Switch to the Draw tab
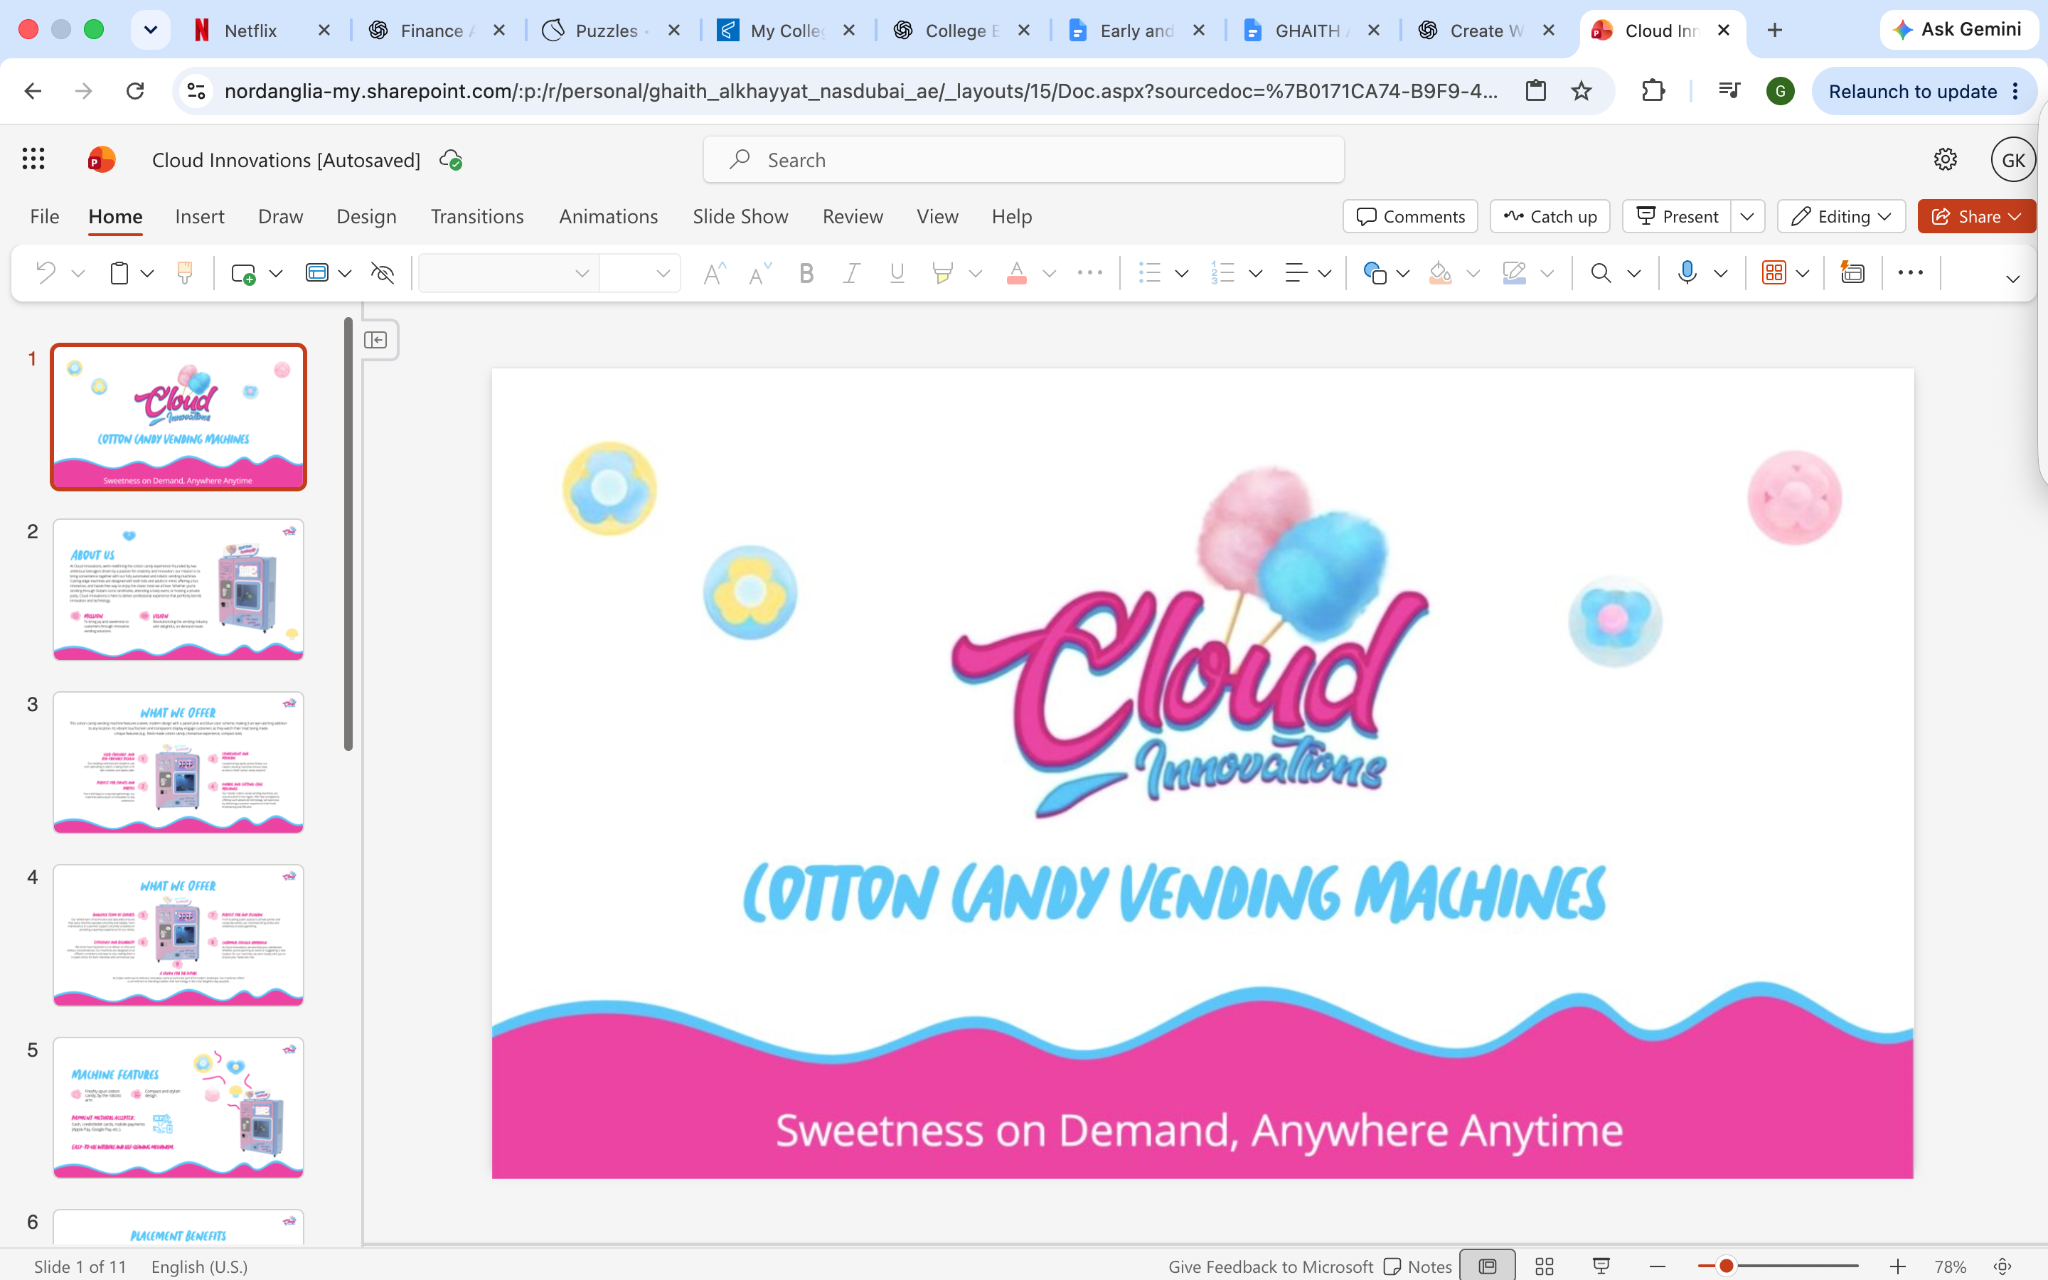2048x1280 pixels. pyautogui.click(x=280, y=216)
